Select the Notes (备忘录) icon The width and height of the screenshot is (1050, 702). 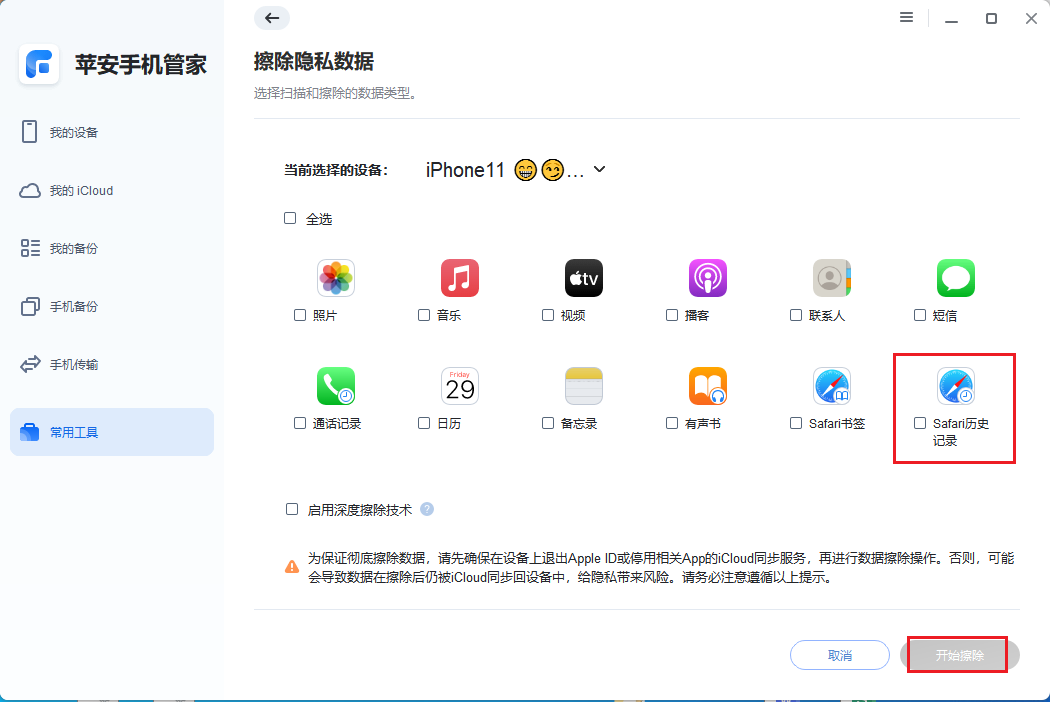[x=583, y=386]
